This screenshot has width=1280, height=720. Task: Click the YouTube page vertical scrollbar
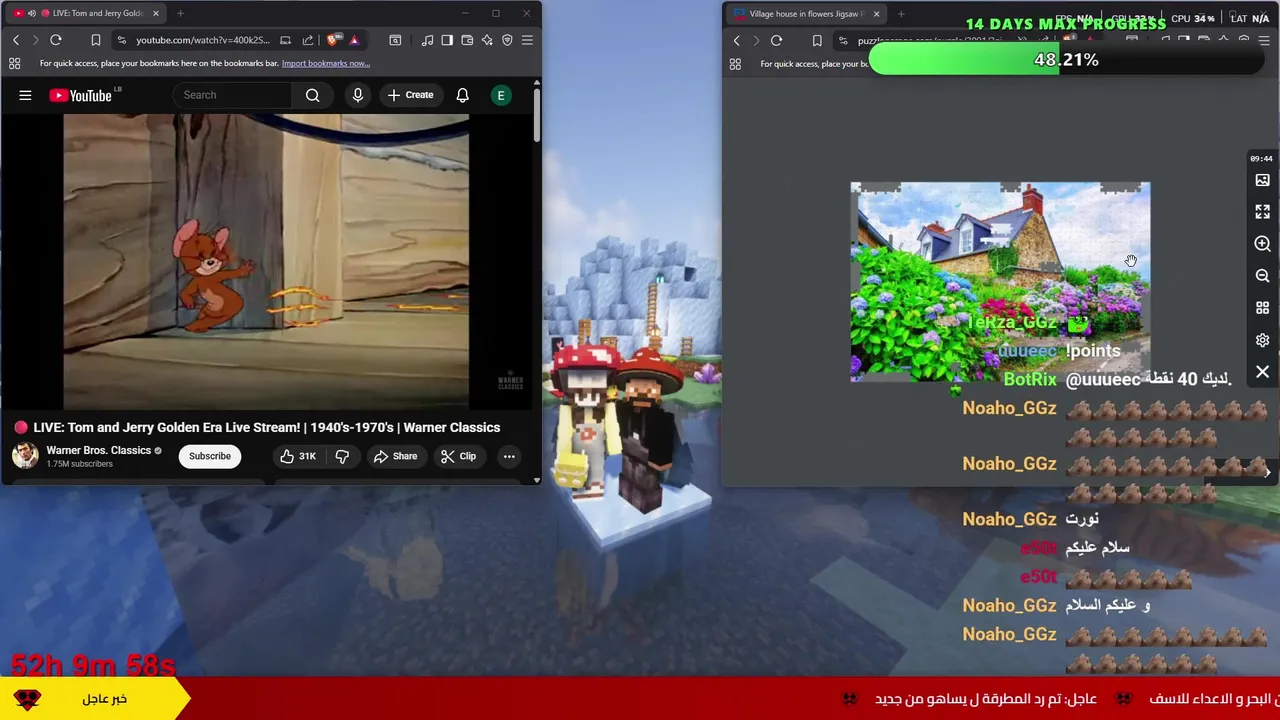pos(537,116)
